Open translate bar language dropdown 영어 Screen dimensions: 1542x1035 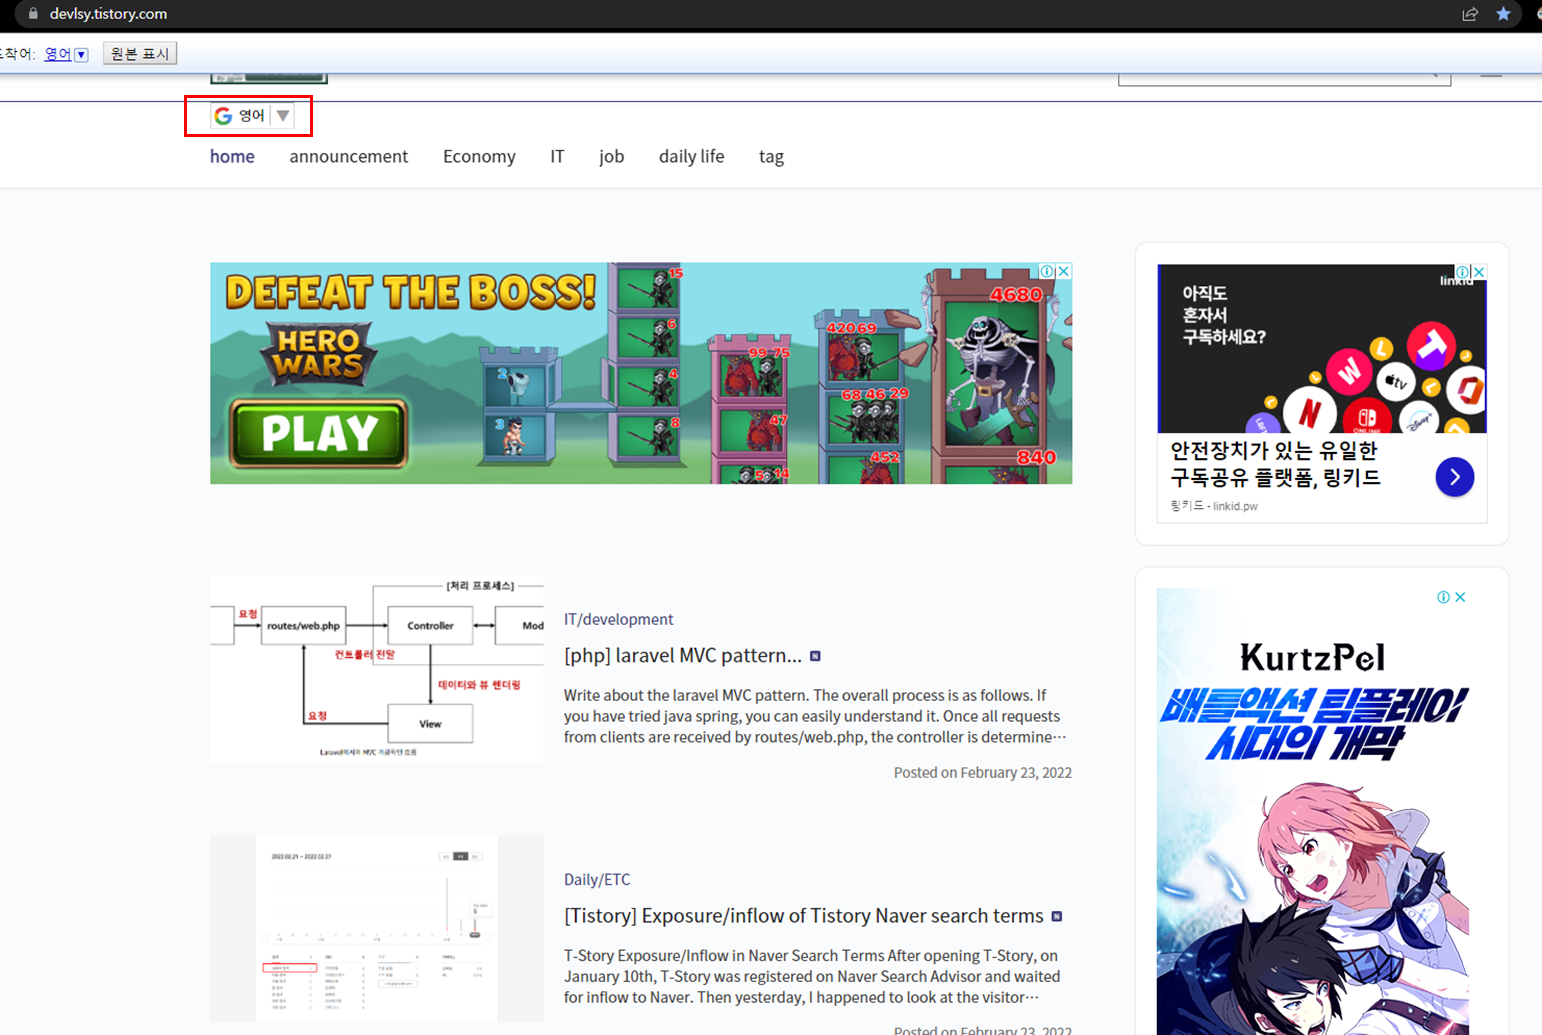pos(66,54)
